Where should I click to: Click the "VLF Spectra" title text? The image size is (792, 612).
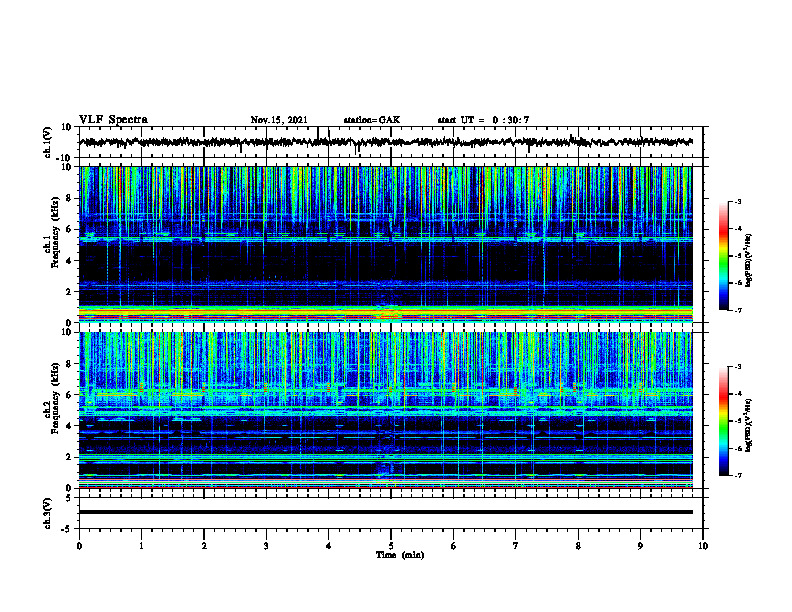(x=113, y=119)
